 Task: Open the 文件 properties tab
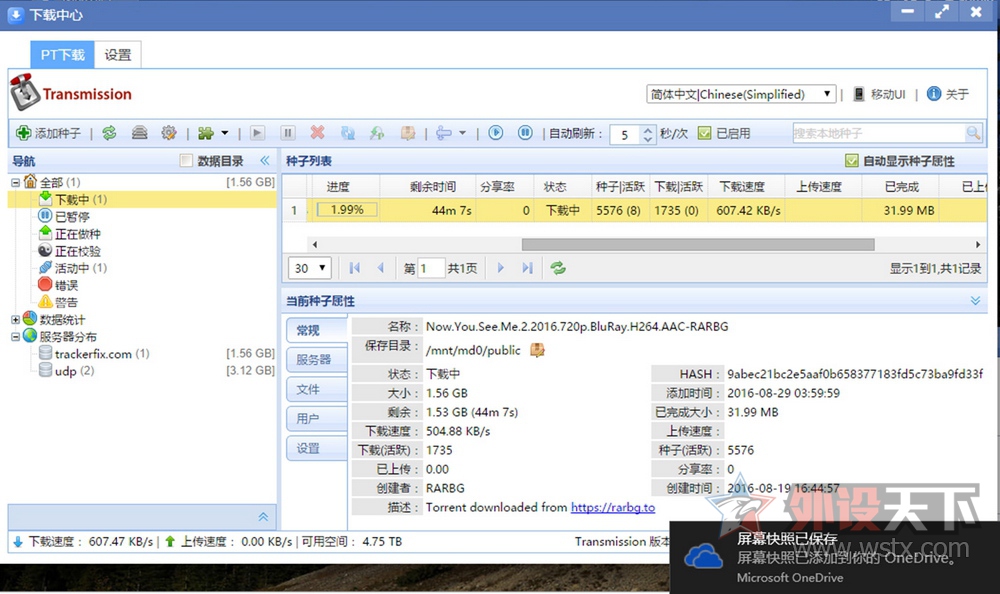point(316,389)
